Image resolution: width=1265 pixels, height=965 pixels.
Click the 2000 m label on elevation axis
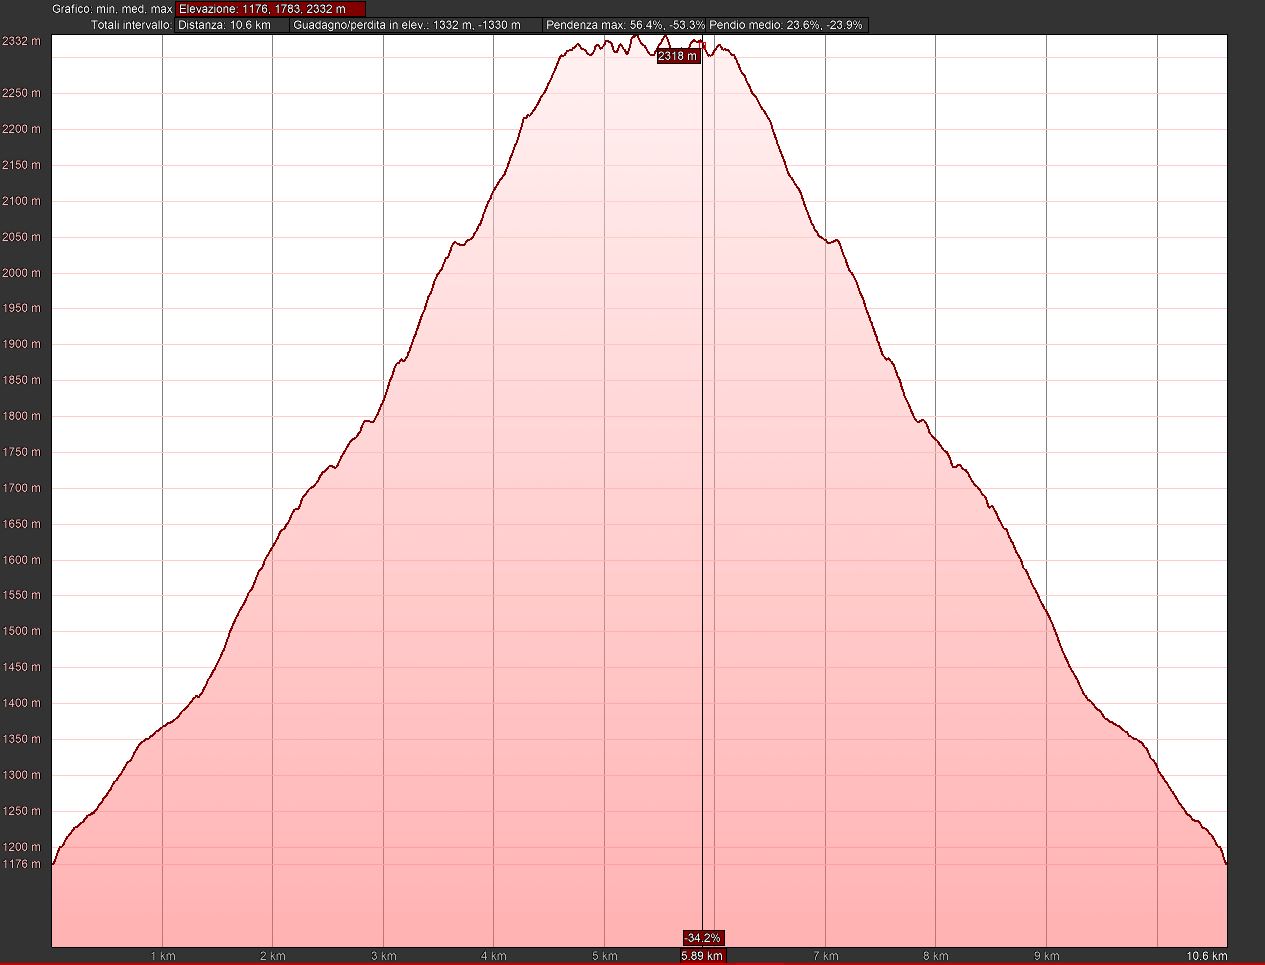(21, 273)
